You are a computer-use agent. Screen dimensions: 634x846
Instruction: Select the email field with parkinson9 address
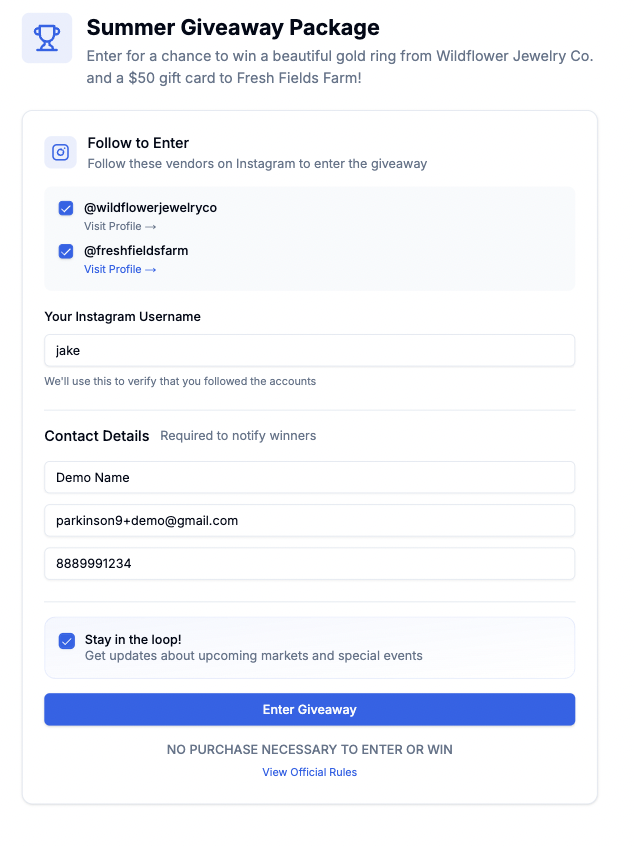(309, 520)
